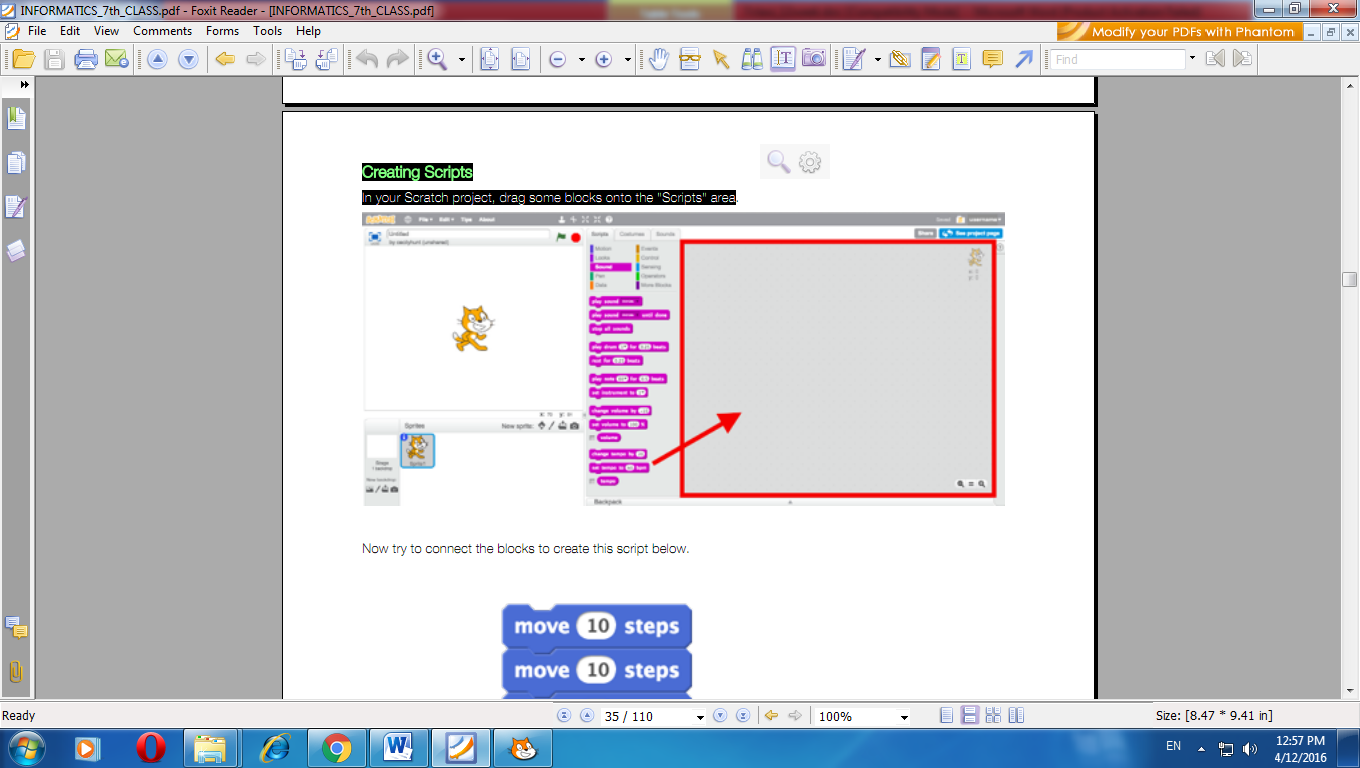Click the status bar previous view arrow

(x=771, y=716)
